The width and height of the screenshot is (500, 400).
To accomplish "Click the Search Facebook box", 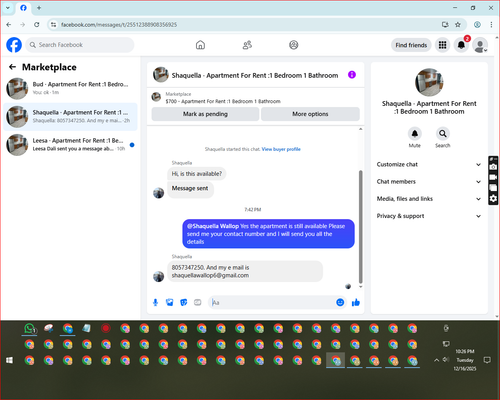I will point(80,45).
